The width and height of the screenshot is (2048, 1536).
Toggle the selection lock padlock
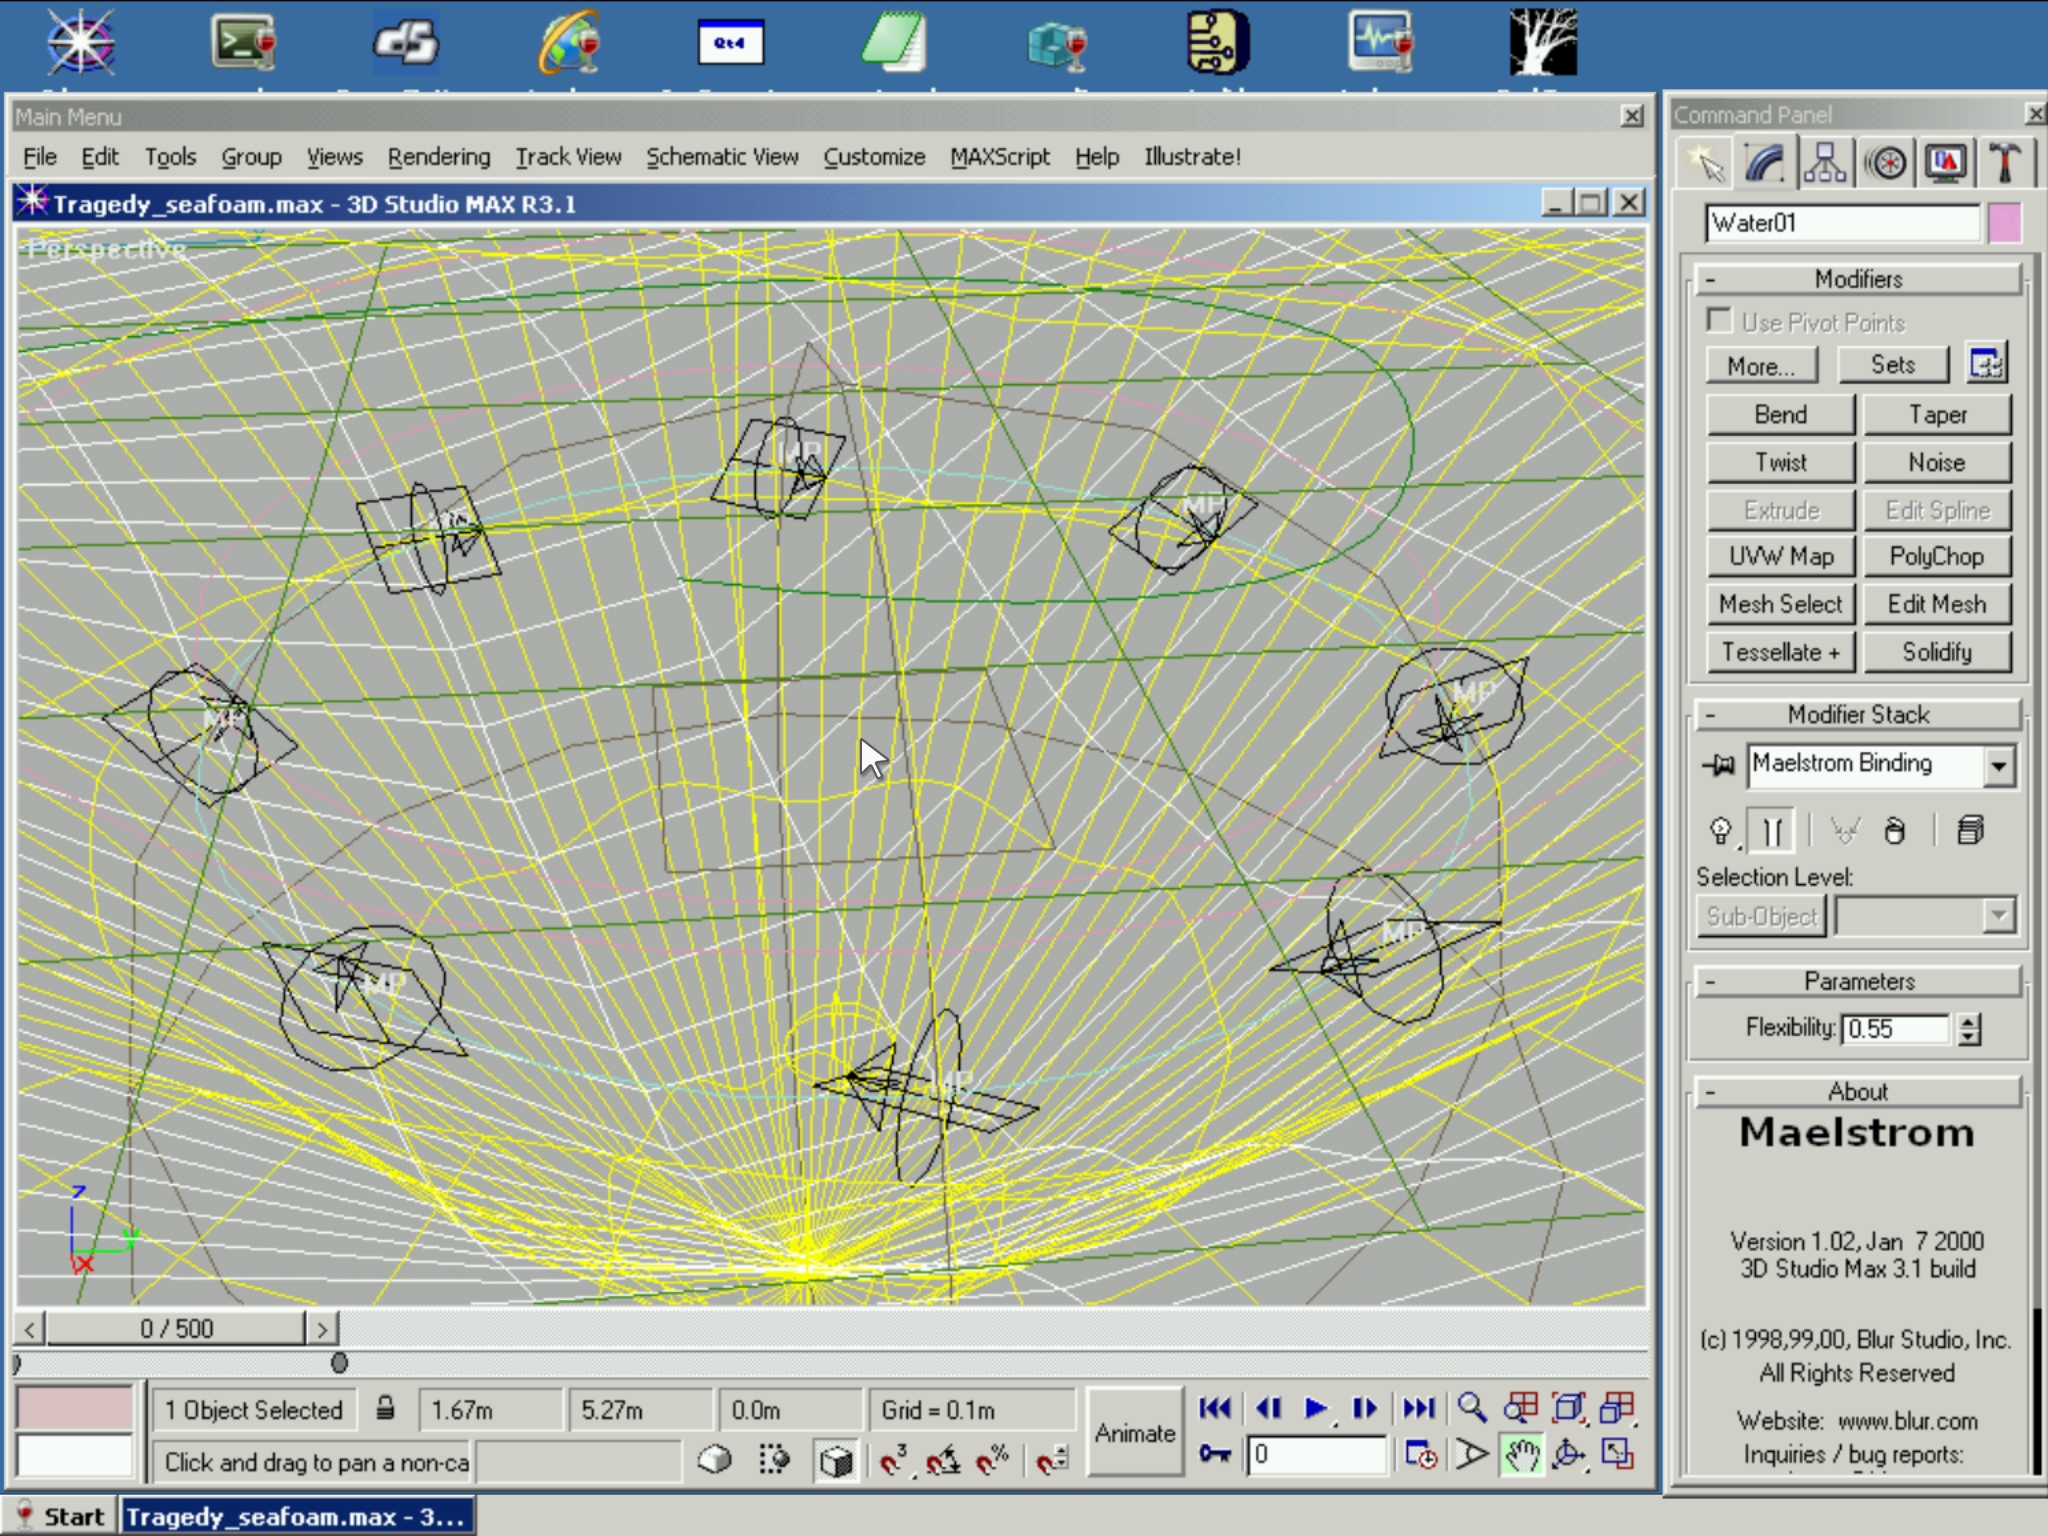point(385,1410)
